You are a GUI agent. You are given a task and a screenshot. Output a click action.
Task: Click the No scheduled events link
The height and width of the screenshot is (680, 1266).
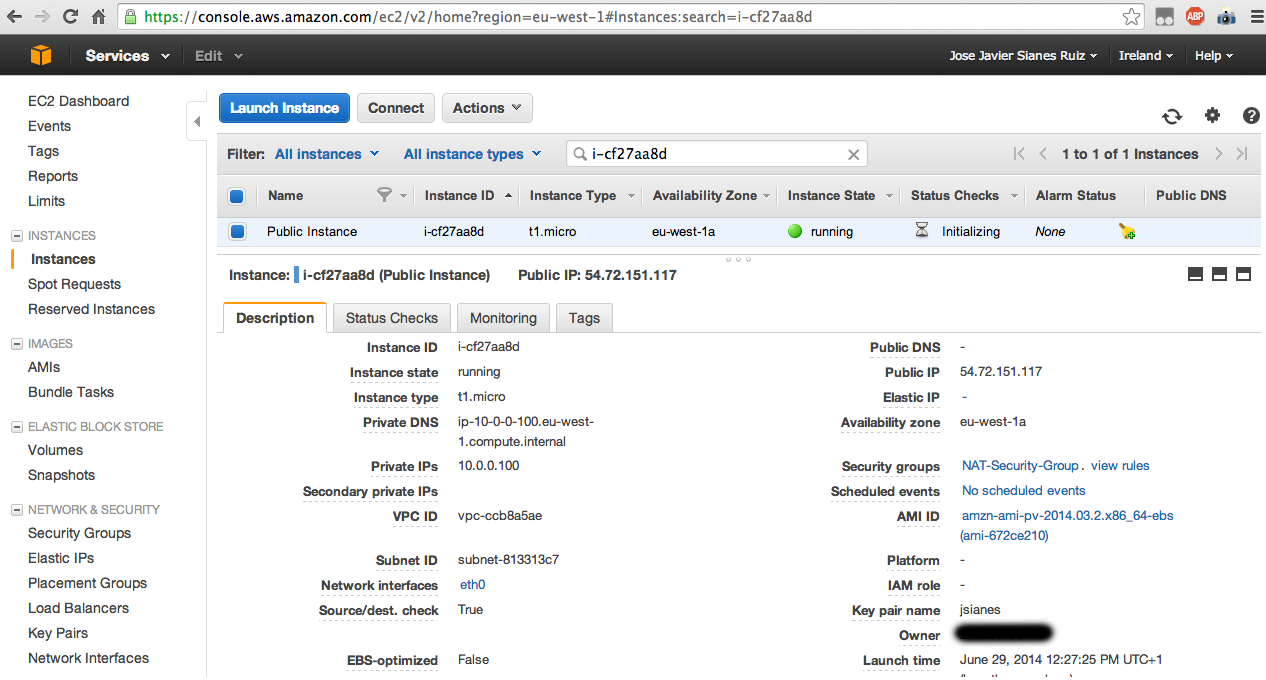click(x=1023, y=490)
